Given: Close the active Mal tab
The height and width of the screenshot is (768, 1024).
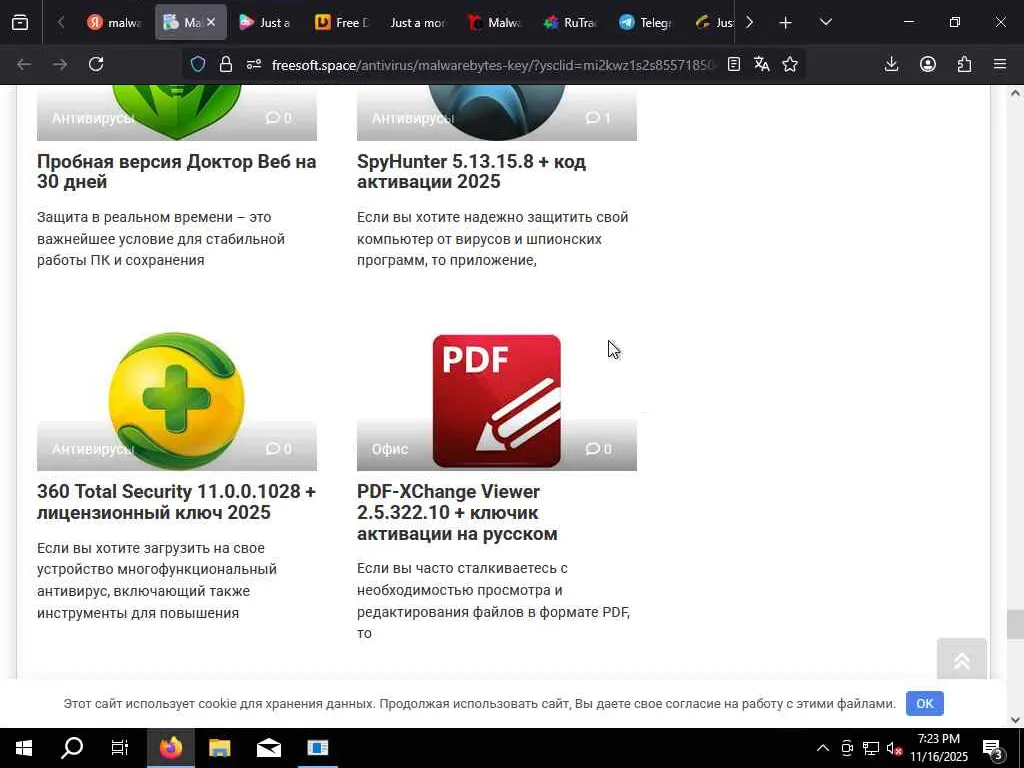Looking at the screenshot, I should tap(211, 22).
